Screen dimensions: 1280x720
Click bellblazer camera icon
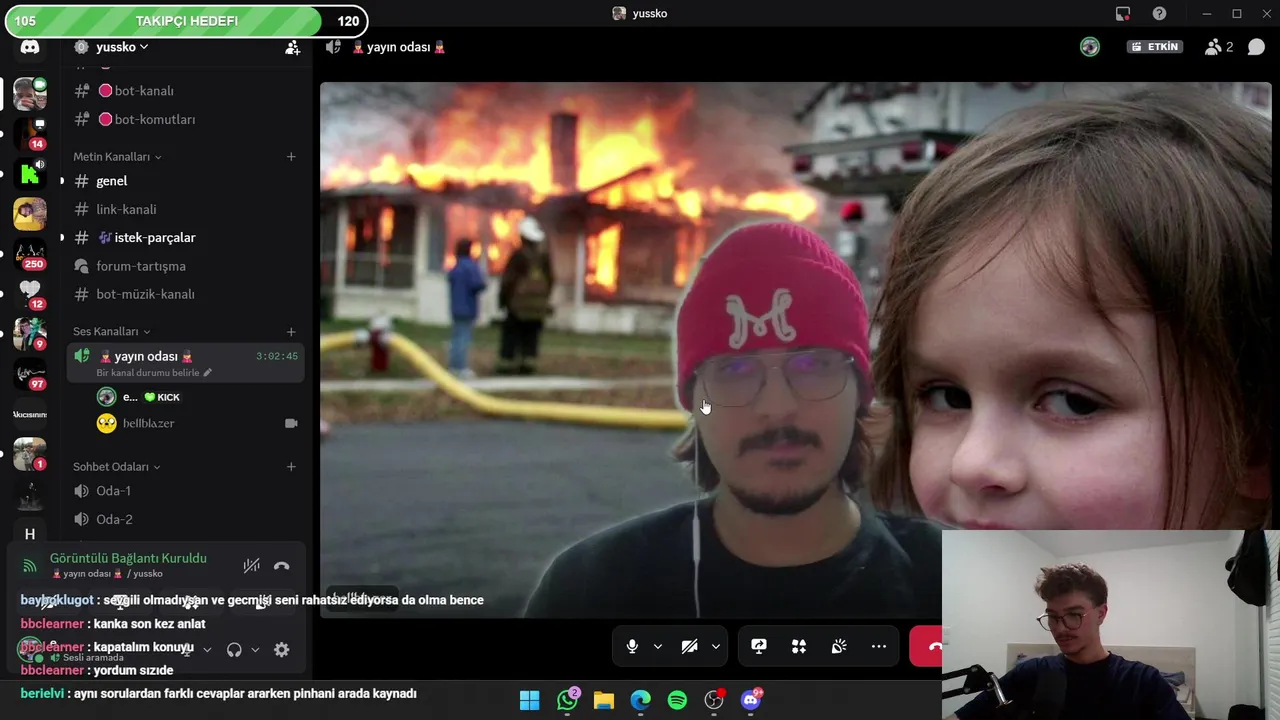pyautogui.click(x=291, y=423)
